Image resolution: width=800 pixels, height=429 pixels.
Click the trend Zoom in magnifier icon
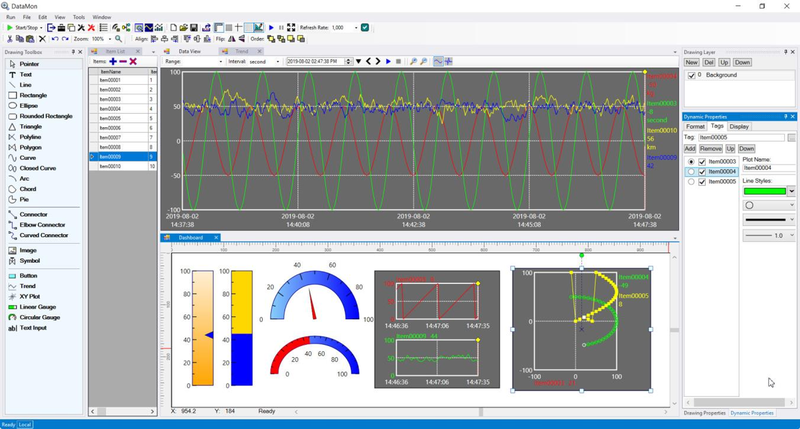coord(414,61)
